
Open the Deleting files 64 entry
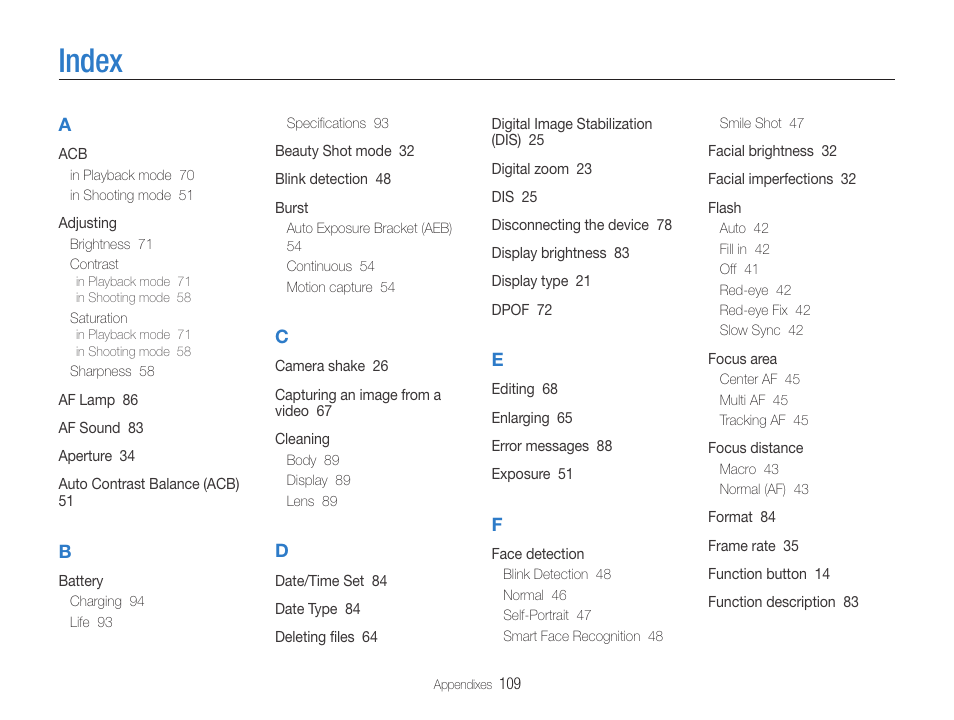pyautogui.click(x=326, y=637)
